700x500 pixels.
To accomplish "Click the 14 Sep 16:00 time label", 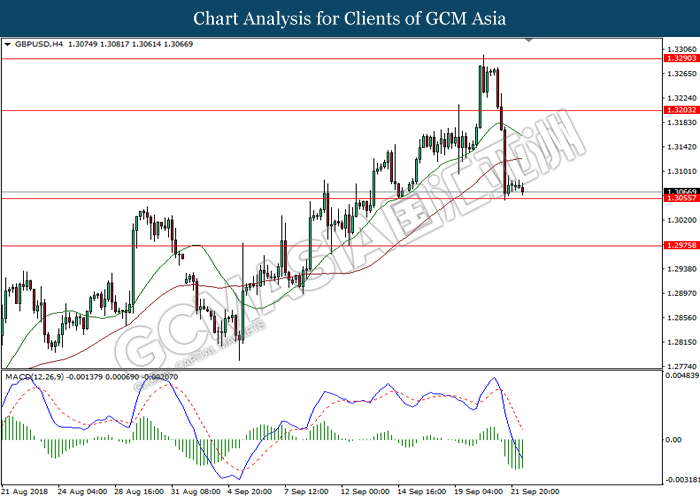I will pos(422,492).
